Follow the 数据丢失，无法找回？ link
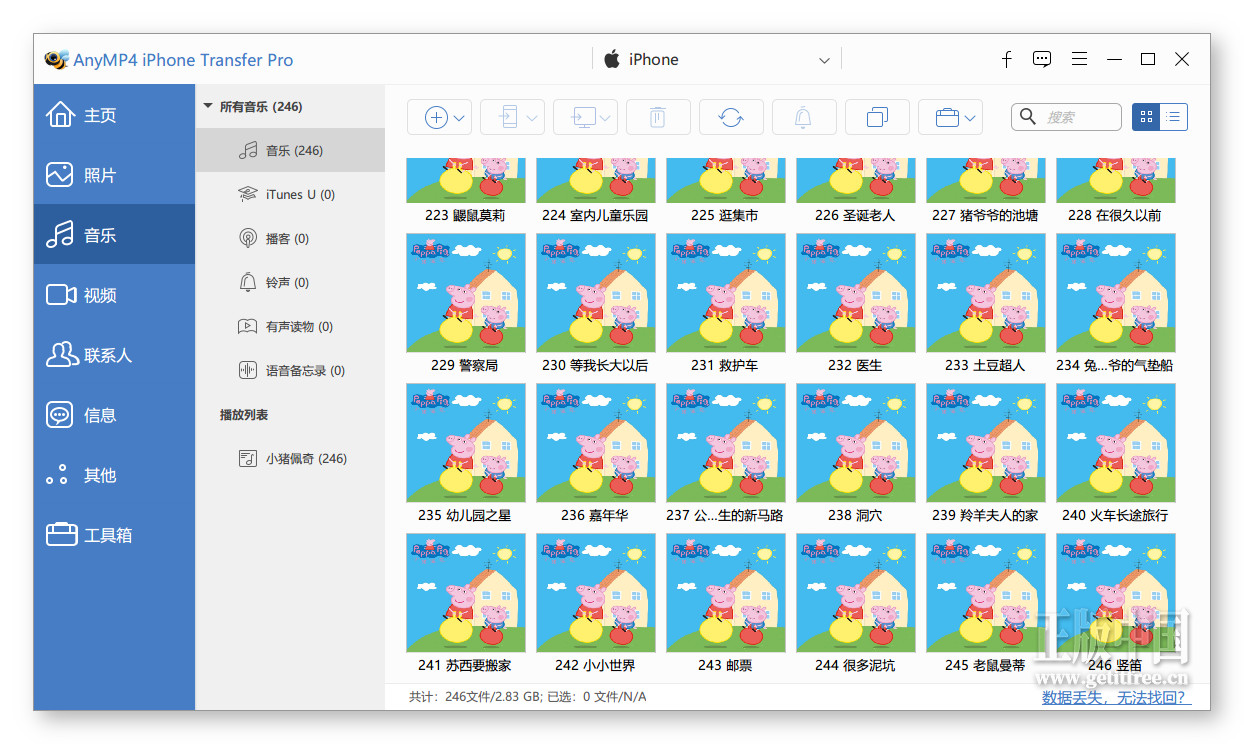The width and height of the screenshot is (1244, 744). click(x=1116, y=697)
